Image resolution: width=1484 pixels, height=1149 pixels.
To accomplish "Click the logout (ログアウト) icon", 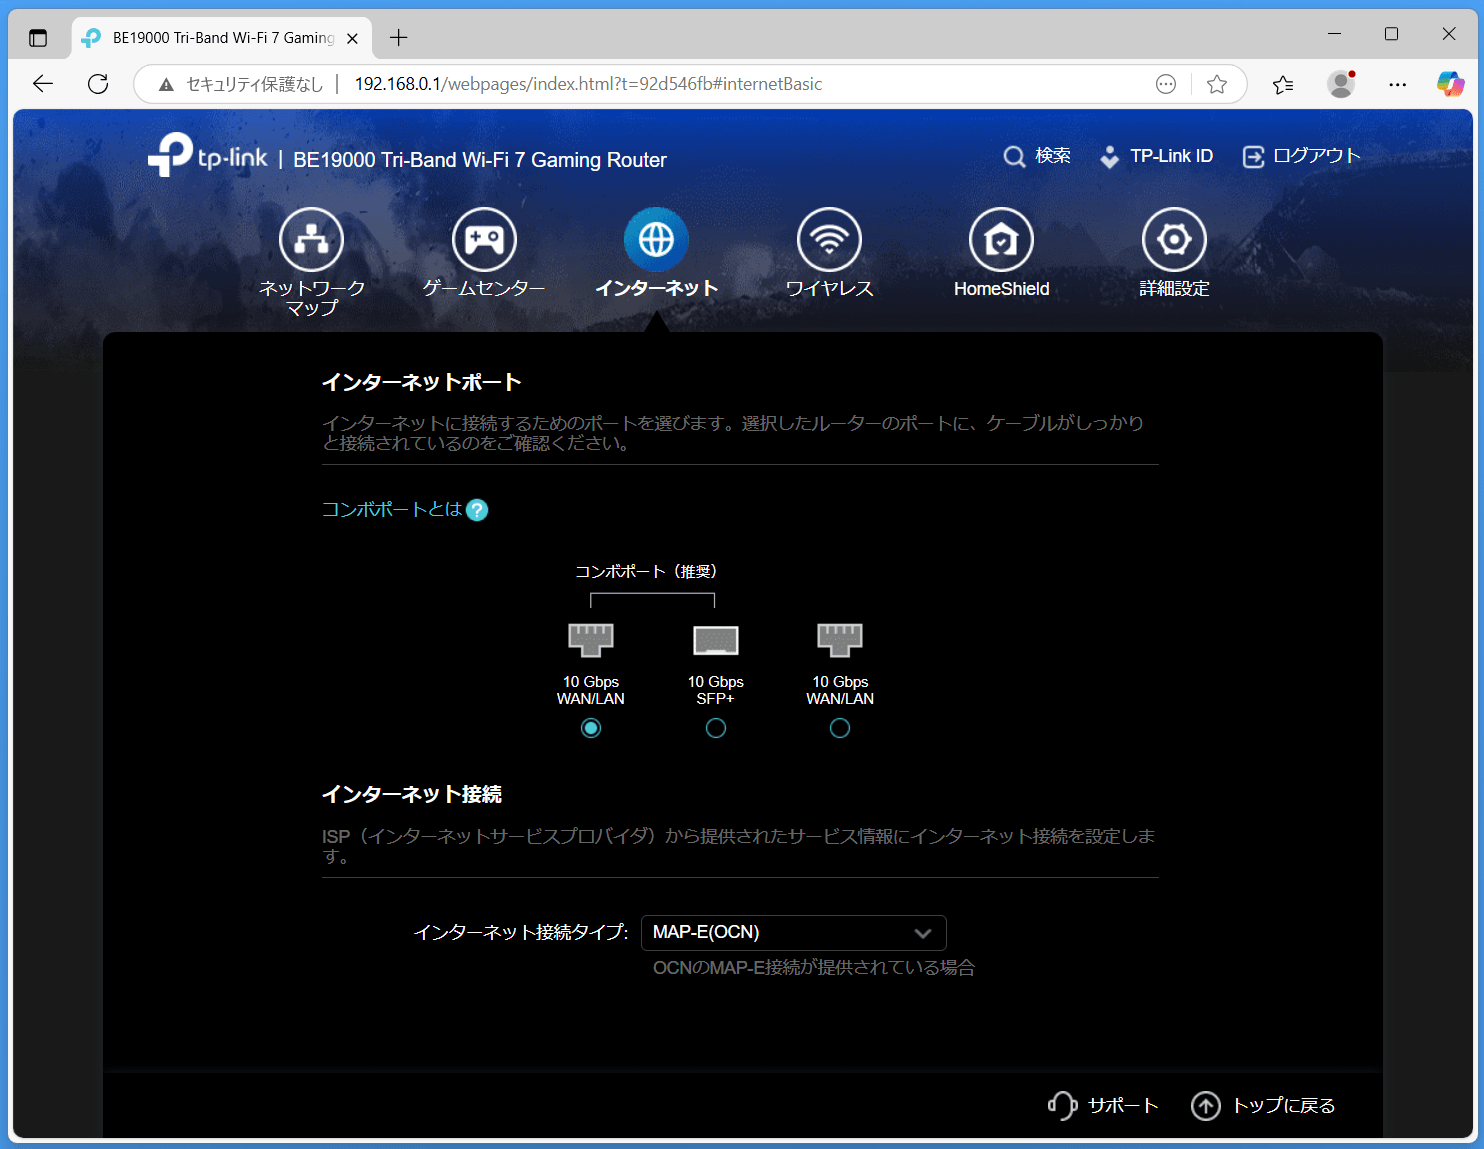I will (x=1253, y=157).
